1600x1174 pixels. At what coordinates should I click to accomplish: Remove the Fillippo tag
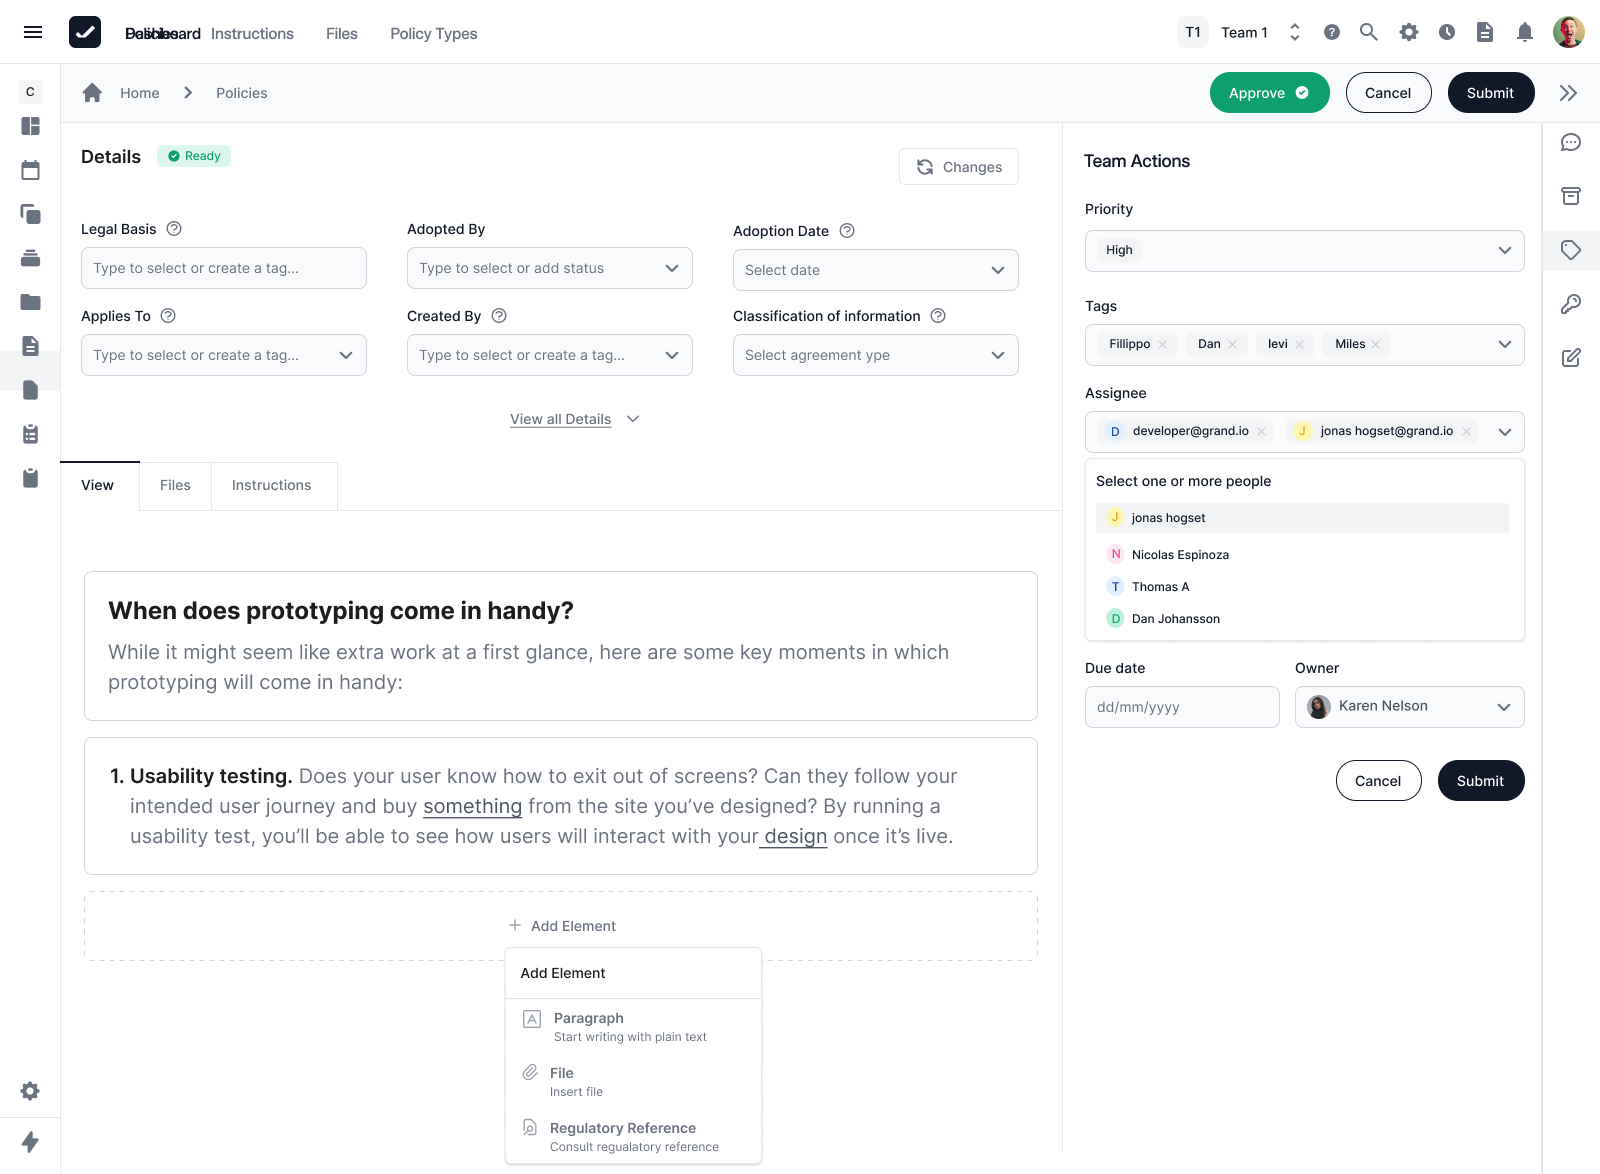1163,345
